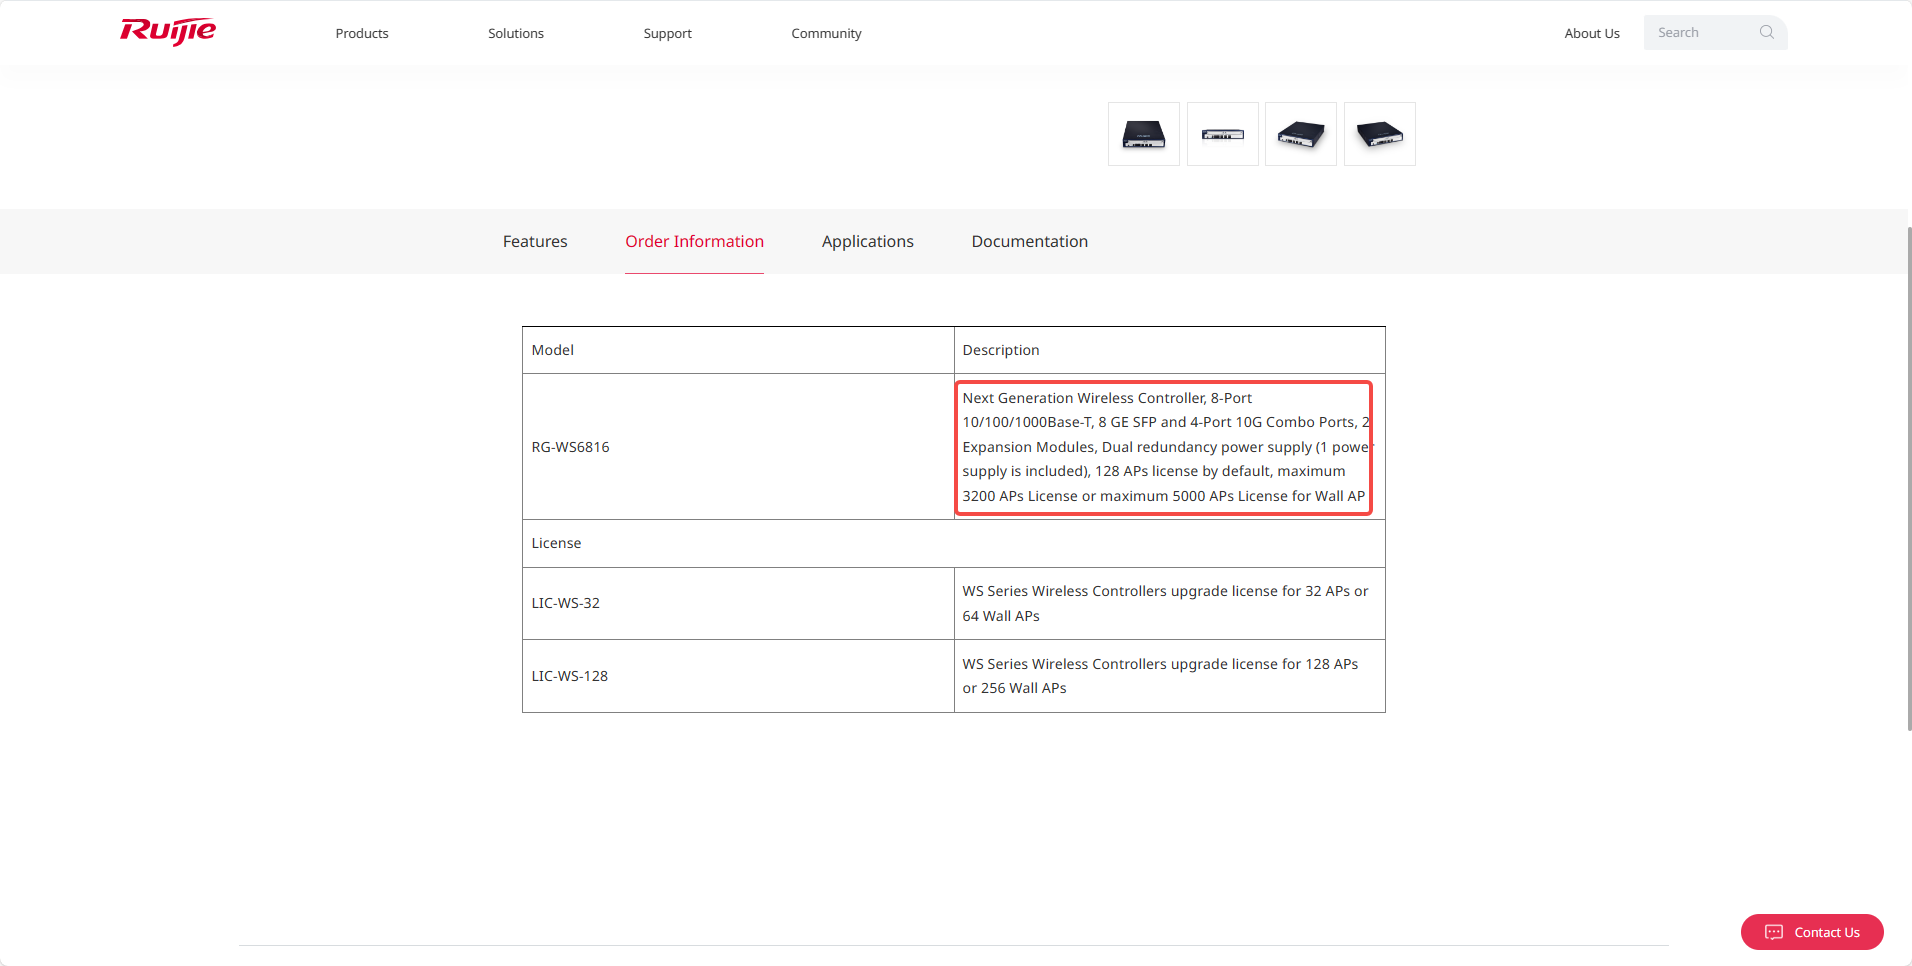Image resolution: width=1912 pixels, height=966 pixels.
Task: Click the Ruijie logo
Action: pos(168,32)
